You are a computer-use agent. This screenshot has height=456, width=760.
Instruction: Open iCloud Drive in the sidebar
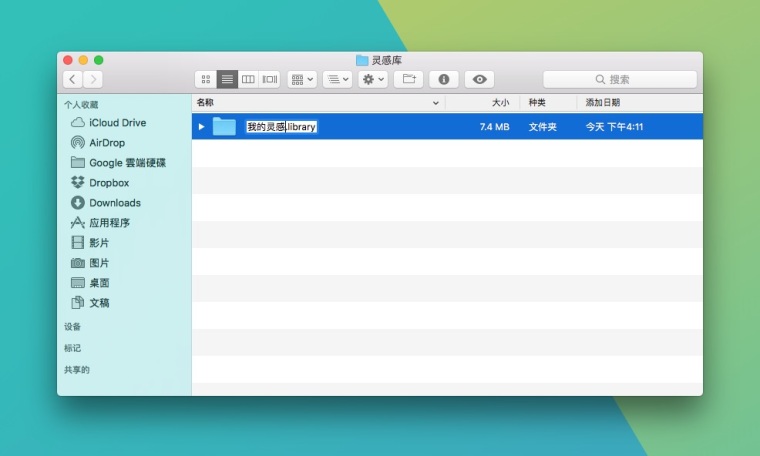click(x=109, y=123)
